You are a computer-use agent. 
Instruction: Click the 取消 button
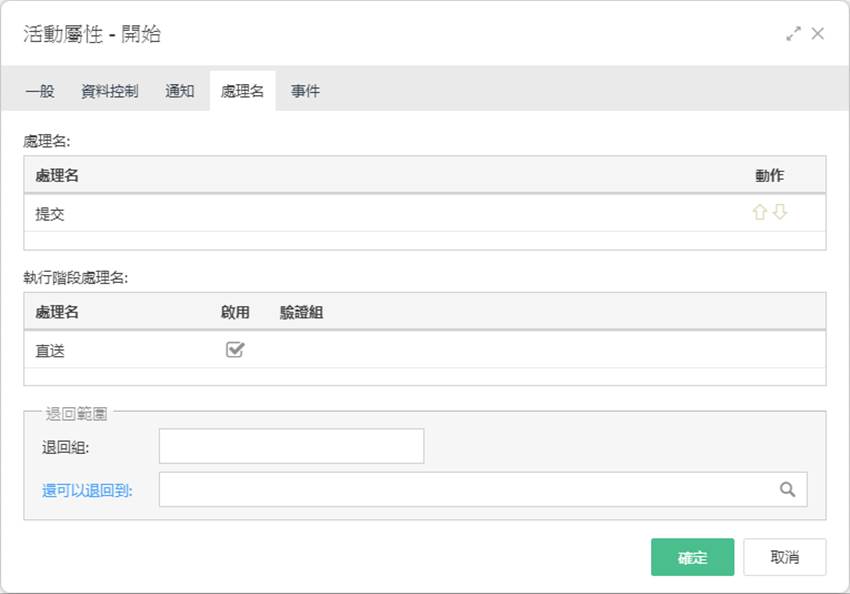click(784, 557)
